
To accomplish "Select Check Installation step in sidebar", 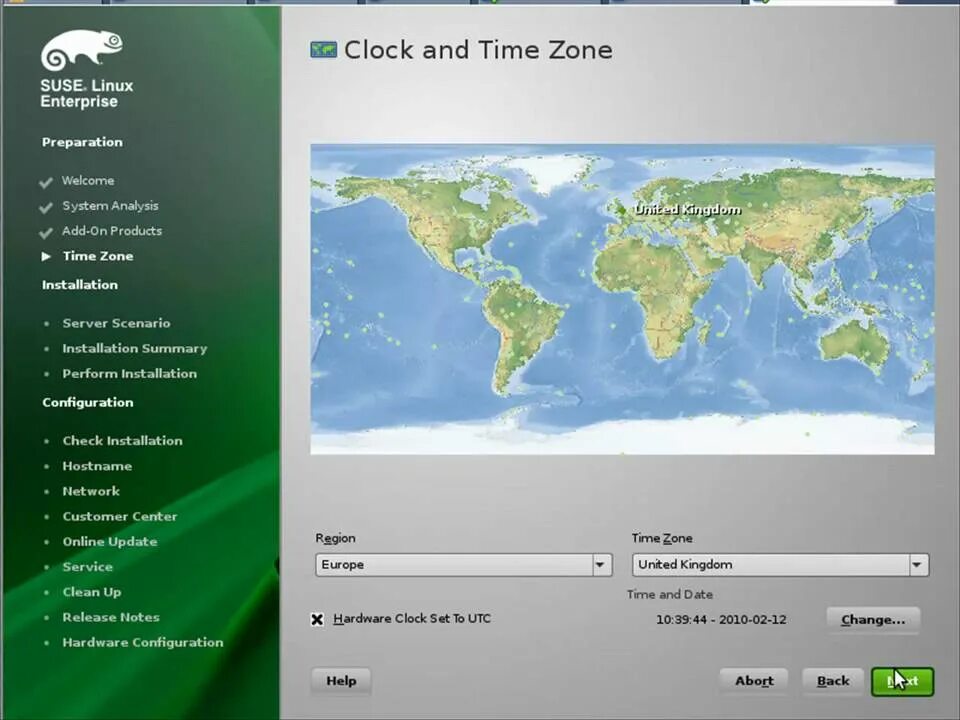I will [122, 441].
